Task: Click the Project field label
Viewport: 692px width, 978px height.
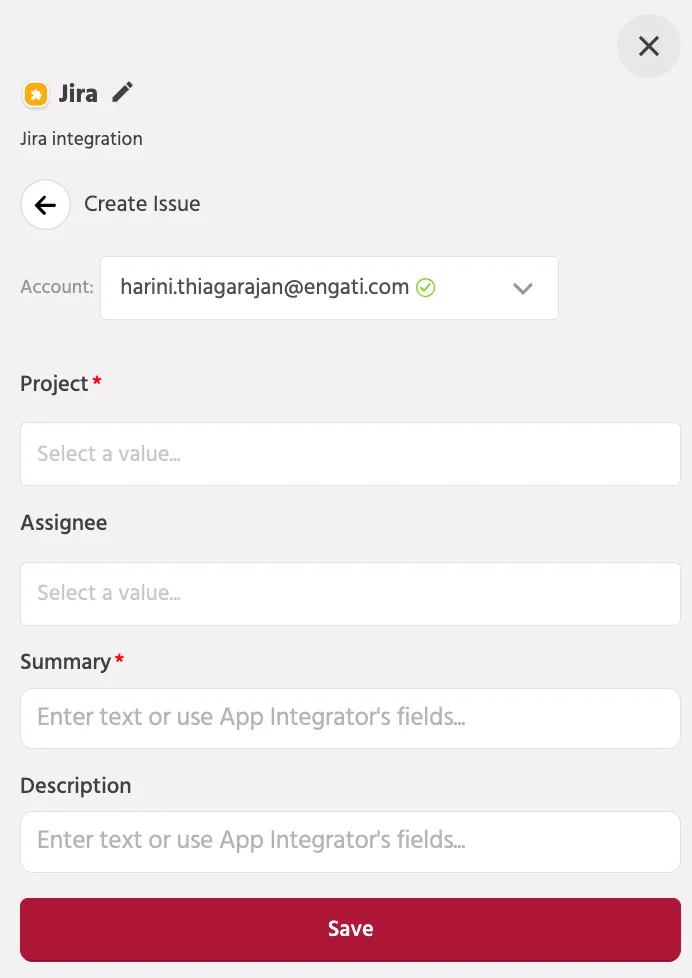Action: [54, 384]
